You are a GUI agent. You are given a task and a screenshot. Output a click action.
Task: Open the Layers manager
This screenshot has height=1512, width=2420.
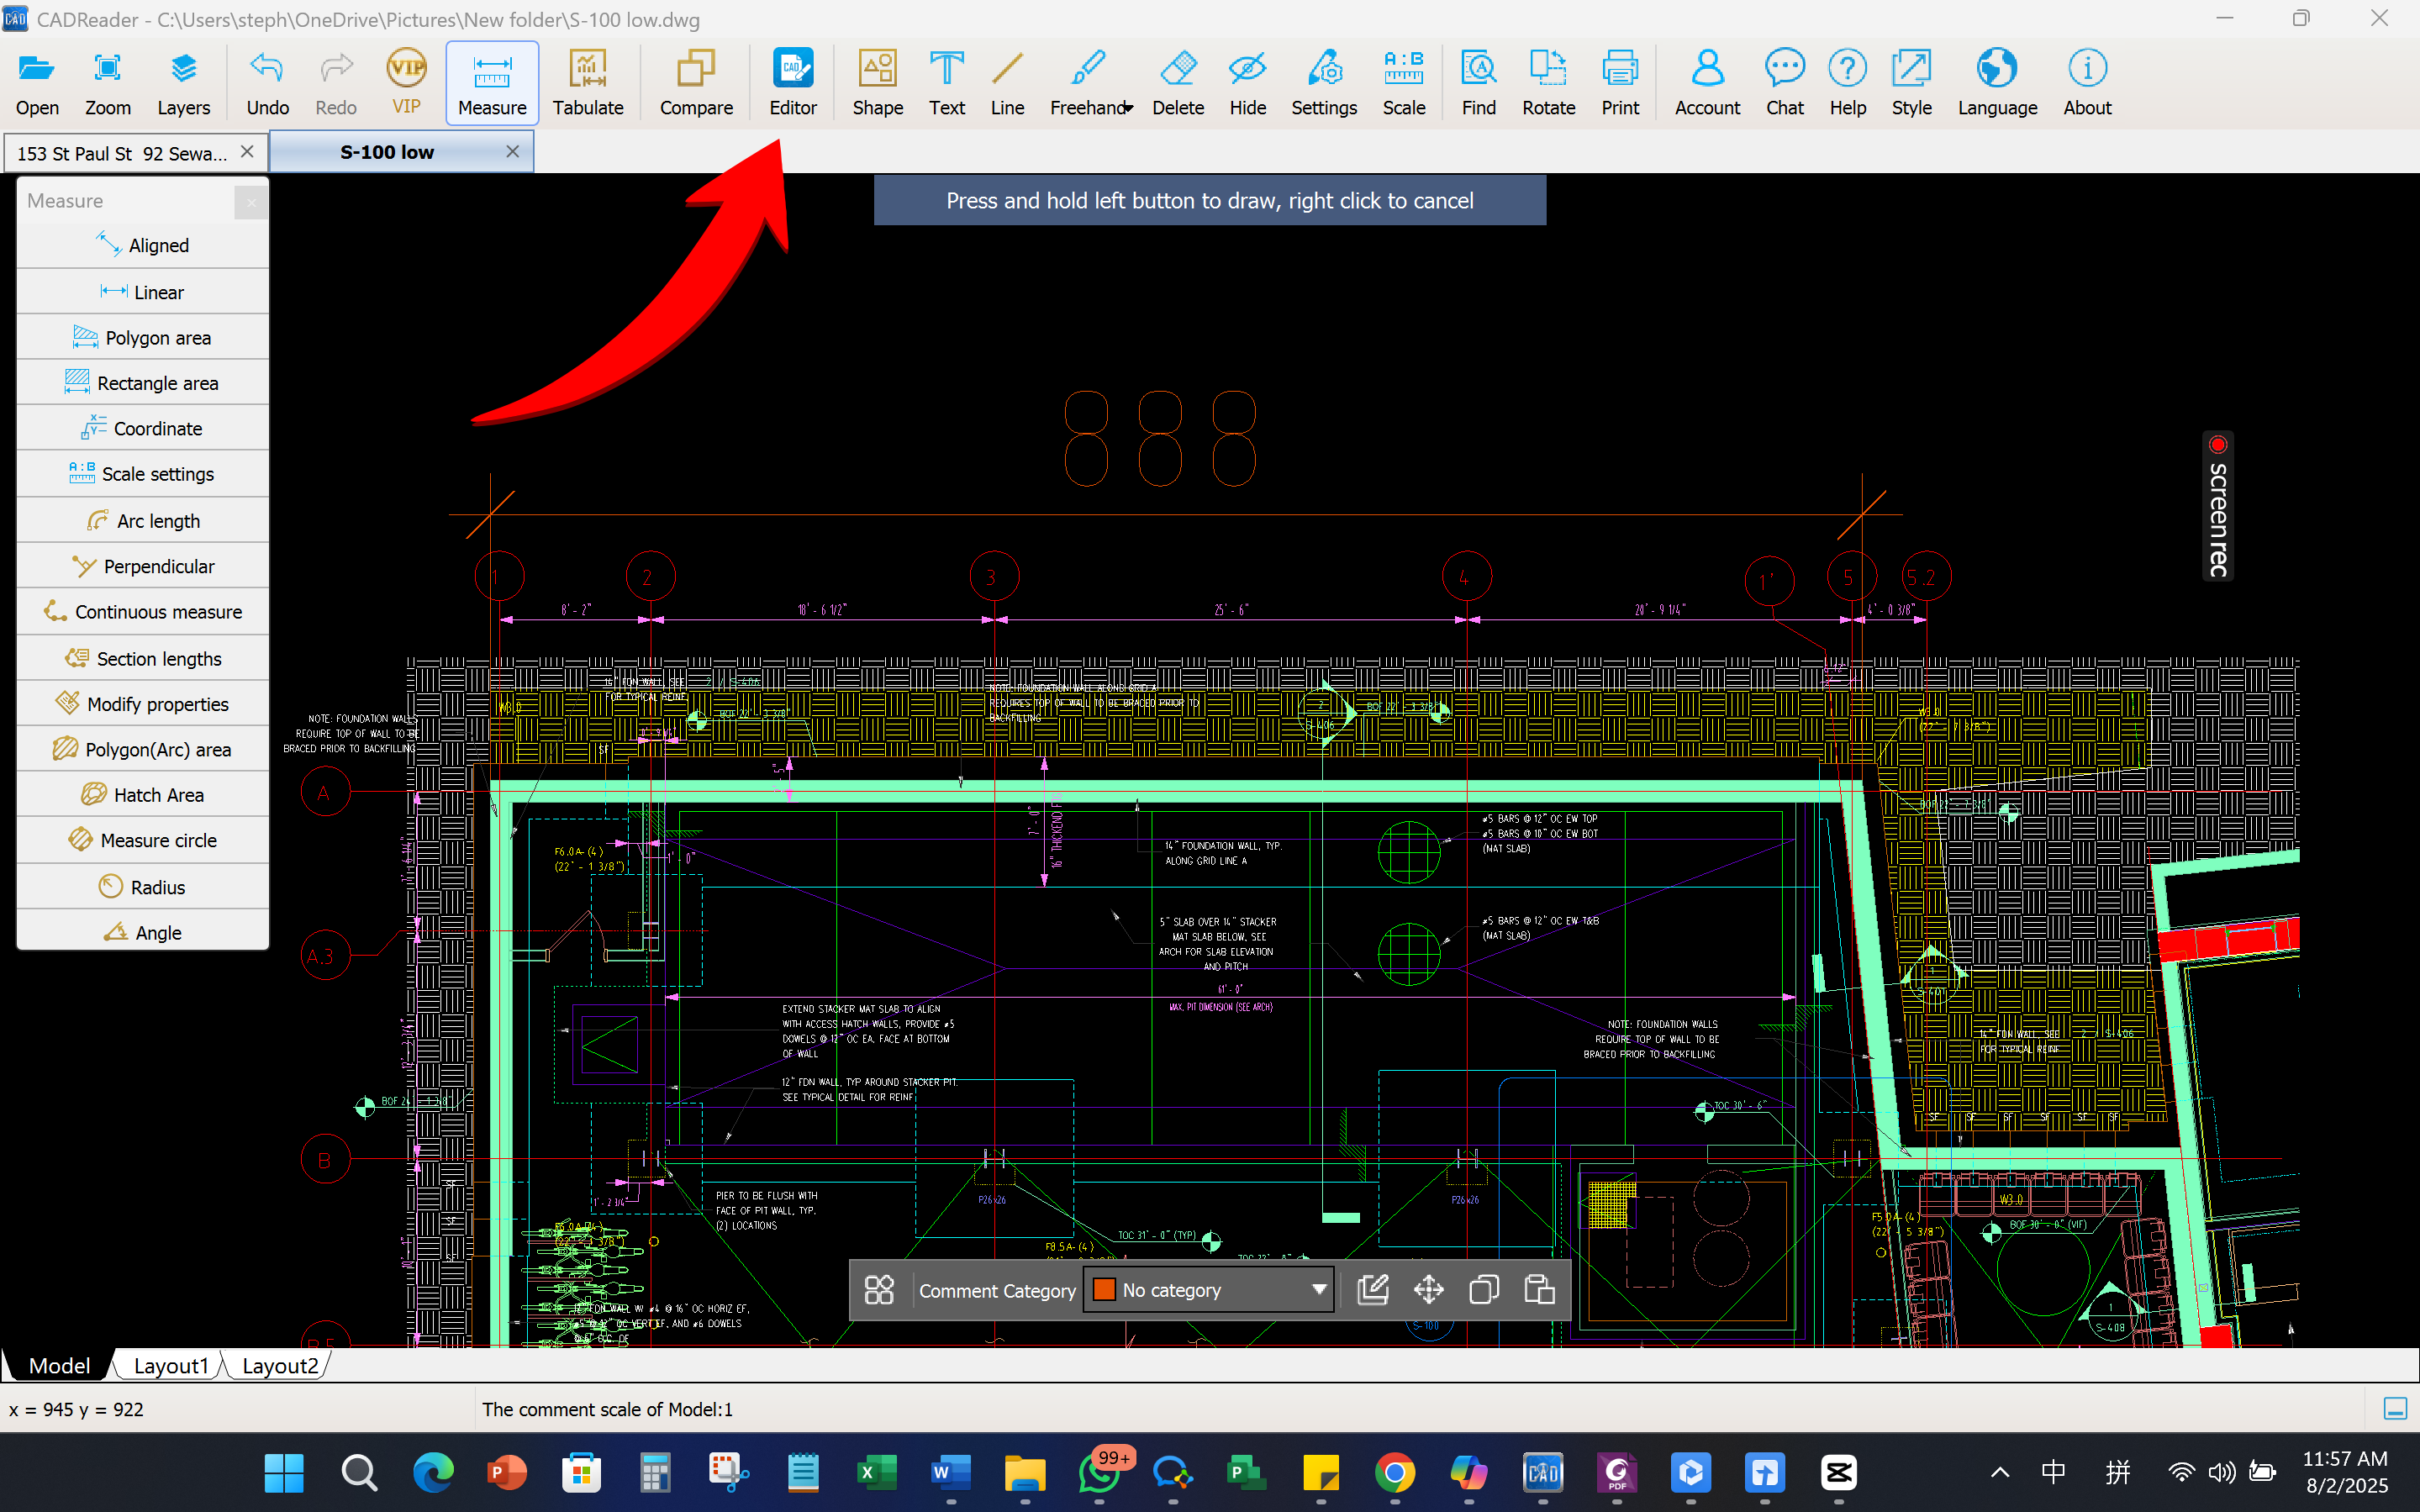click(x=183, y=84)
